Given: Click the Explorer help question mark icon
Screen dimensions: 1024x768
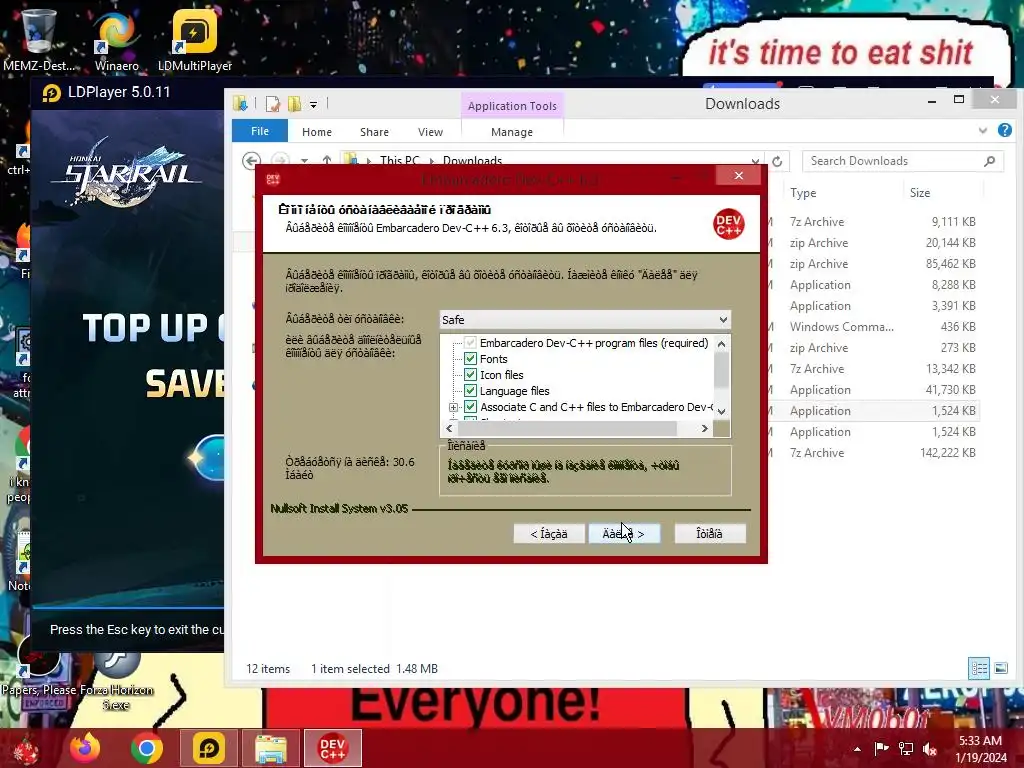Looking at the screenshot, I should pyautogui.click(x=1004, y=130).
